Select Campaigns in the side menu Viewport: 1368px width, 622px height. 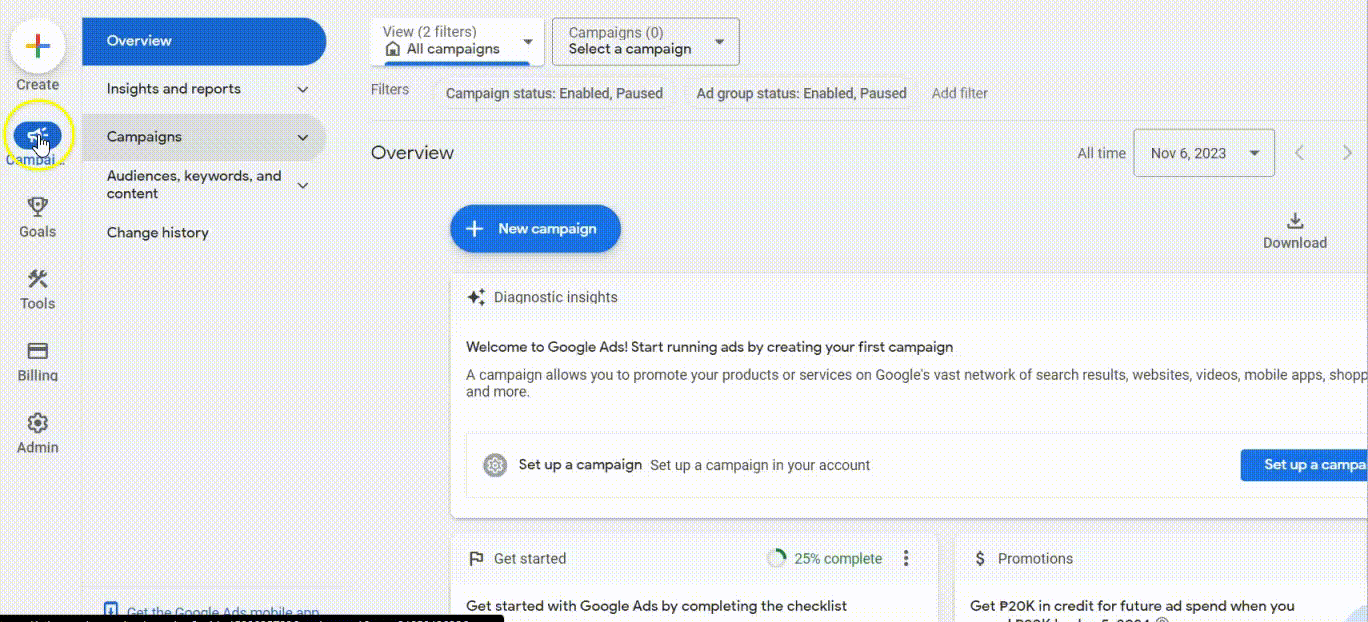point(204,137)
